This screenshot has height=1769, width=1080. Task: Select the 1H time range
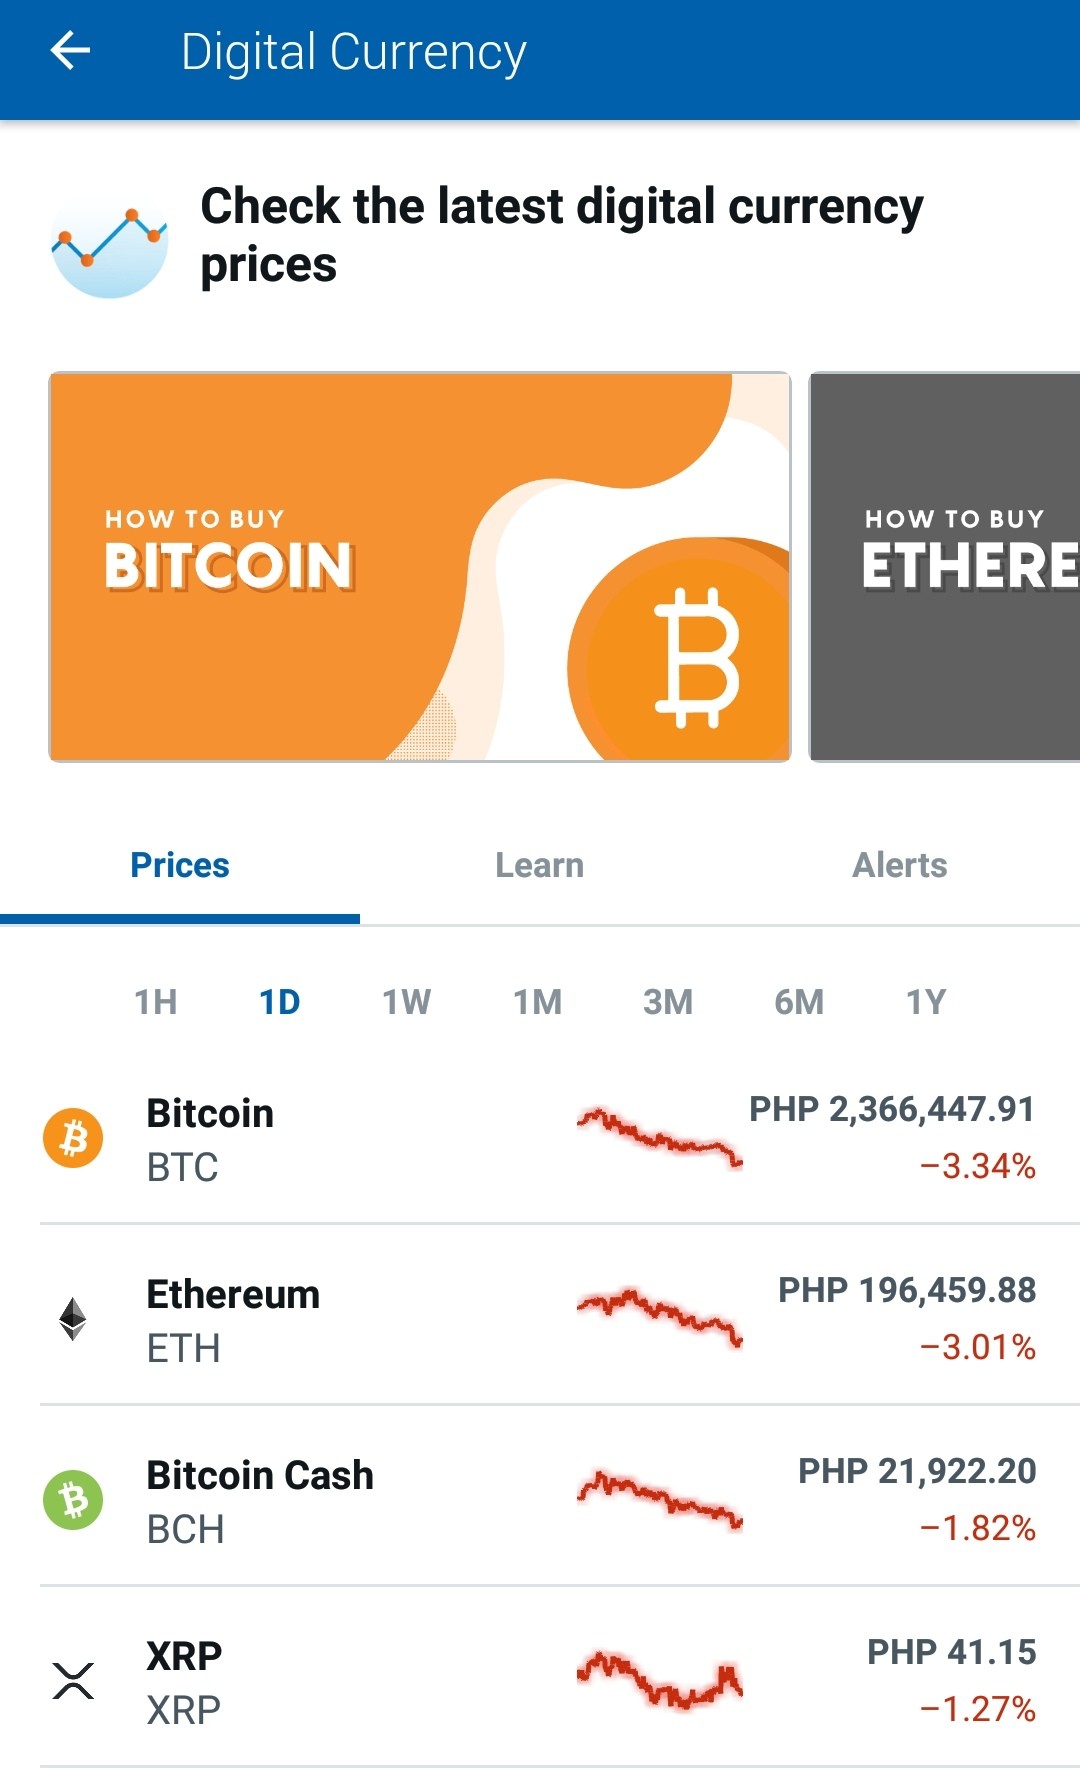click(x=156, y=1001)
